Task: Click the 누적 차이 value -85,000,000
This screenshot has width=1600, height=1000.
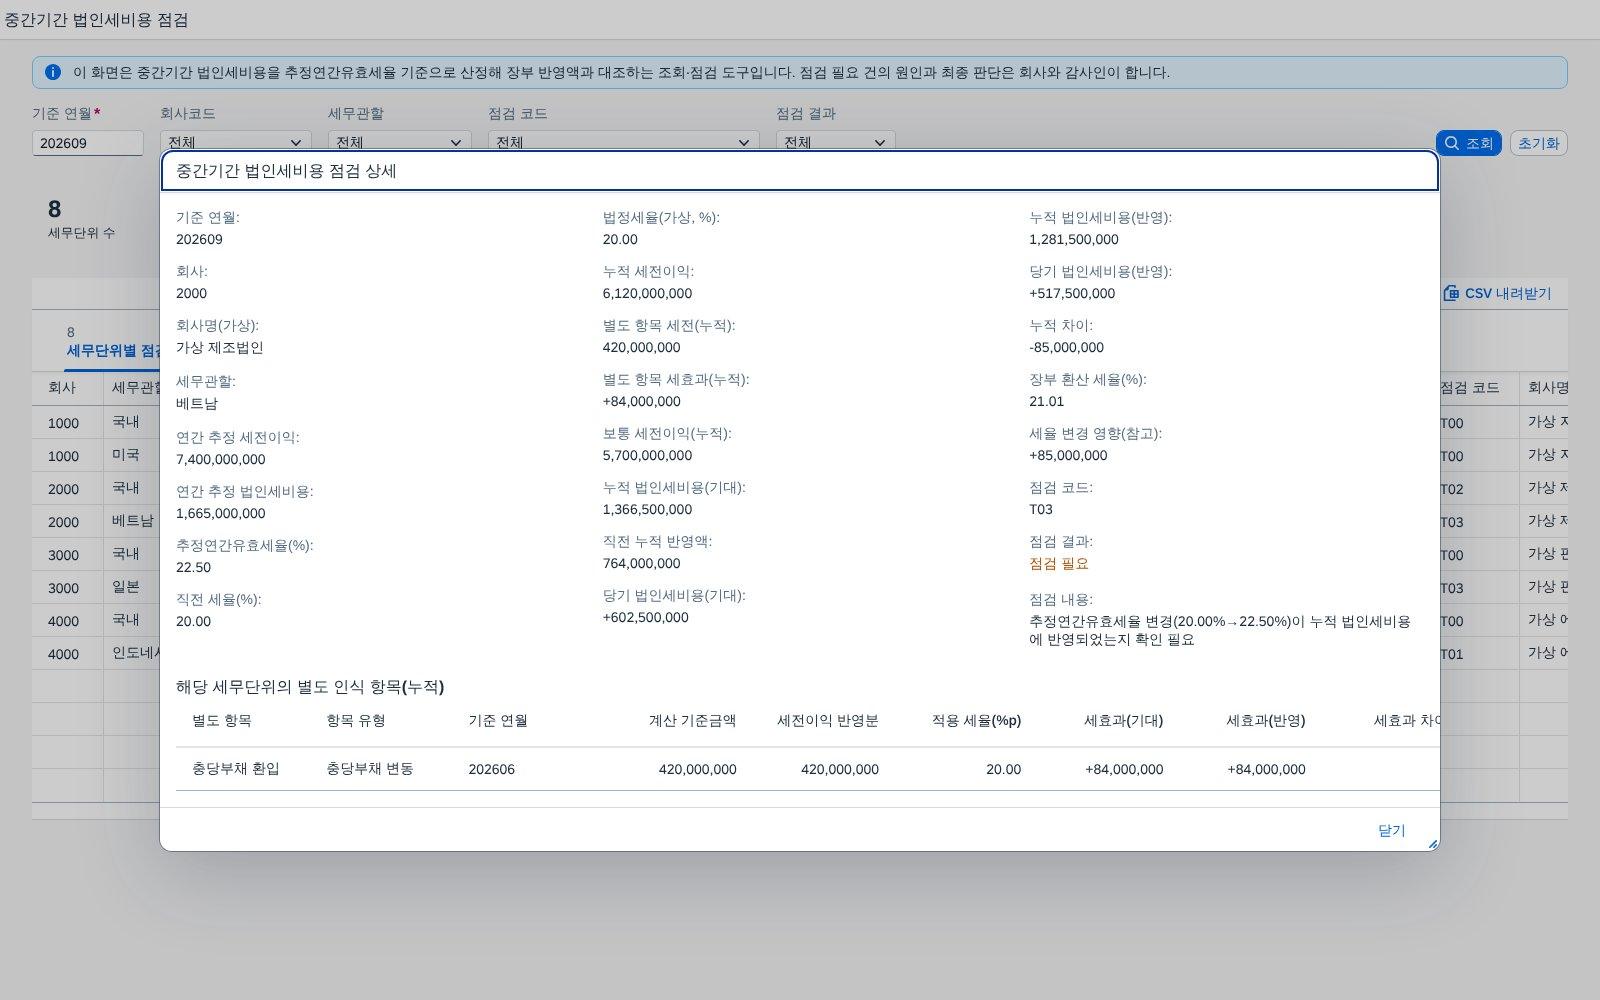Action: [x=1066, y=347]
